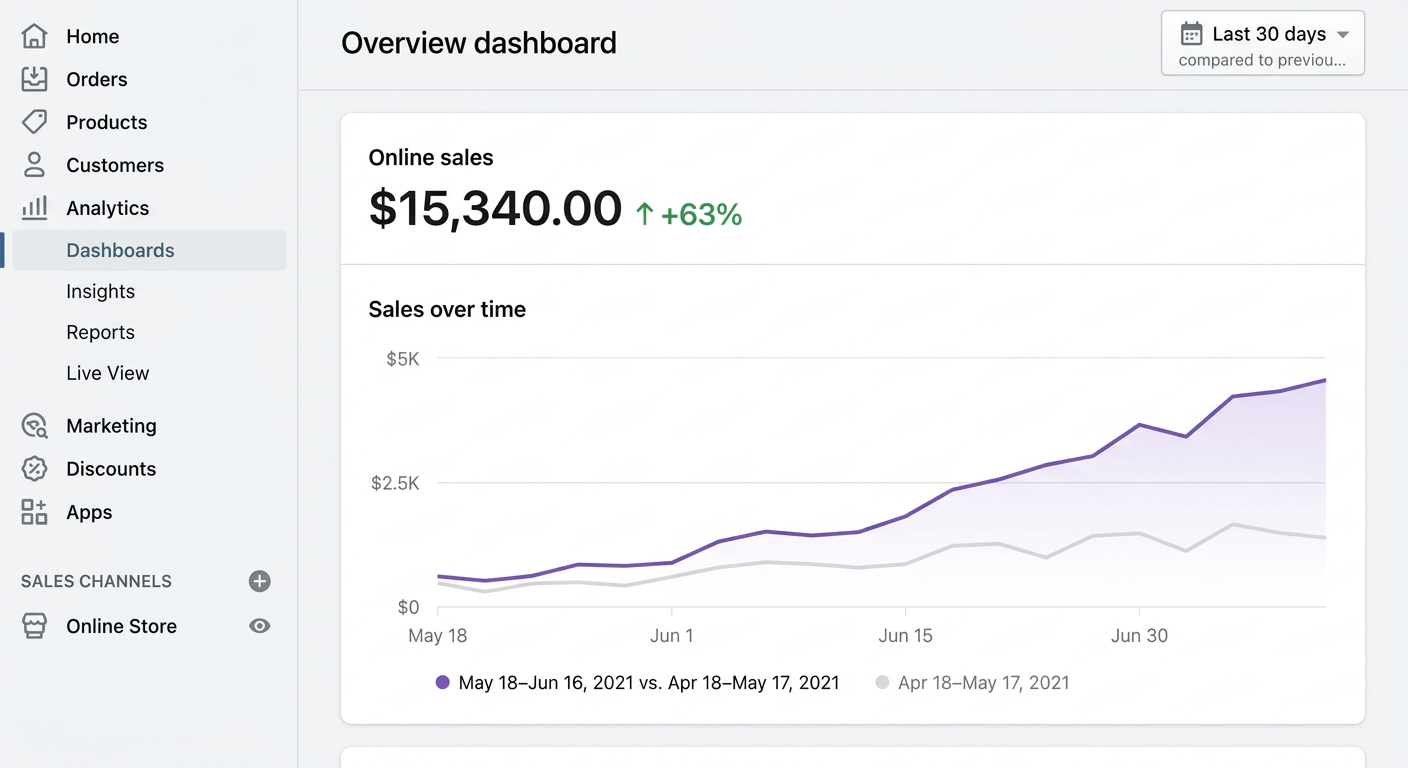
Task: Open Marketing via the target icon
Action: (x=34, y=426)
